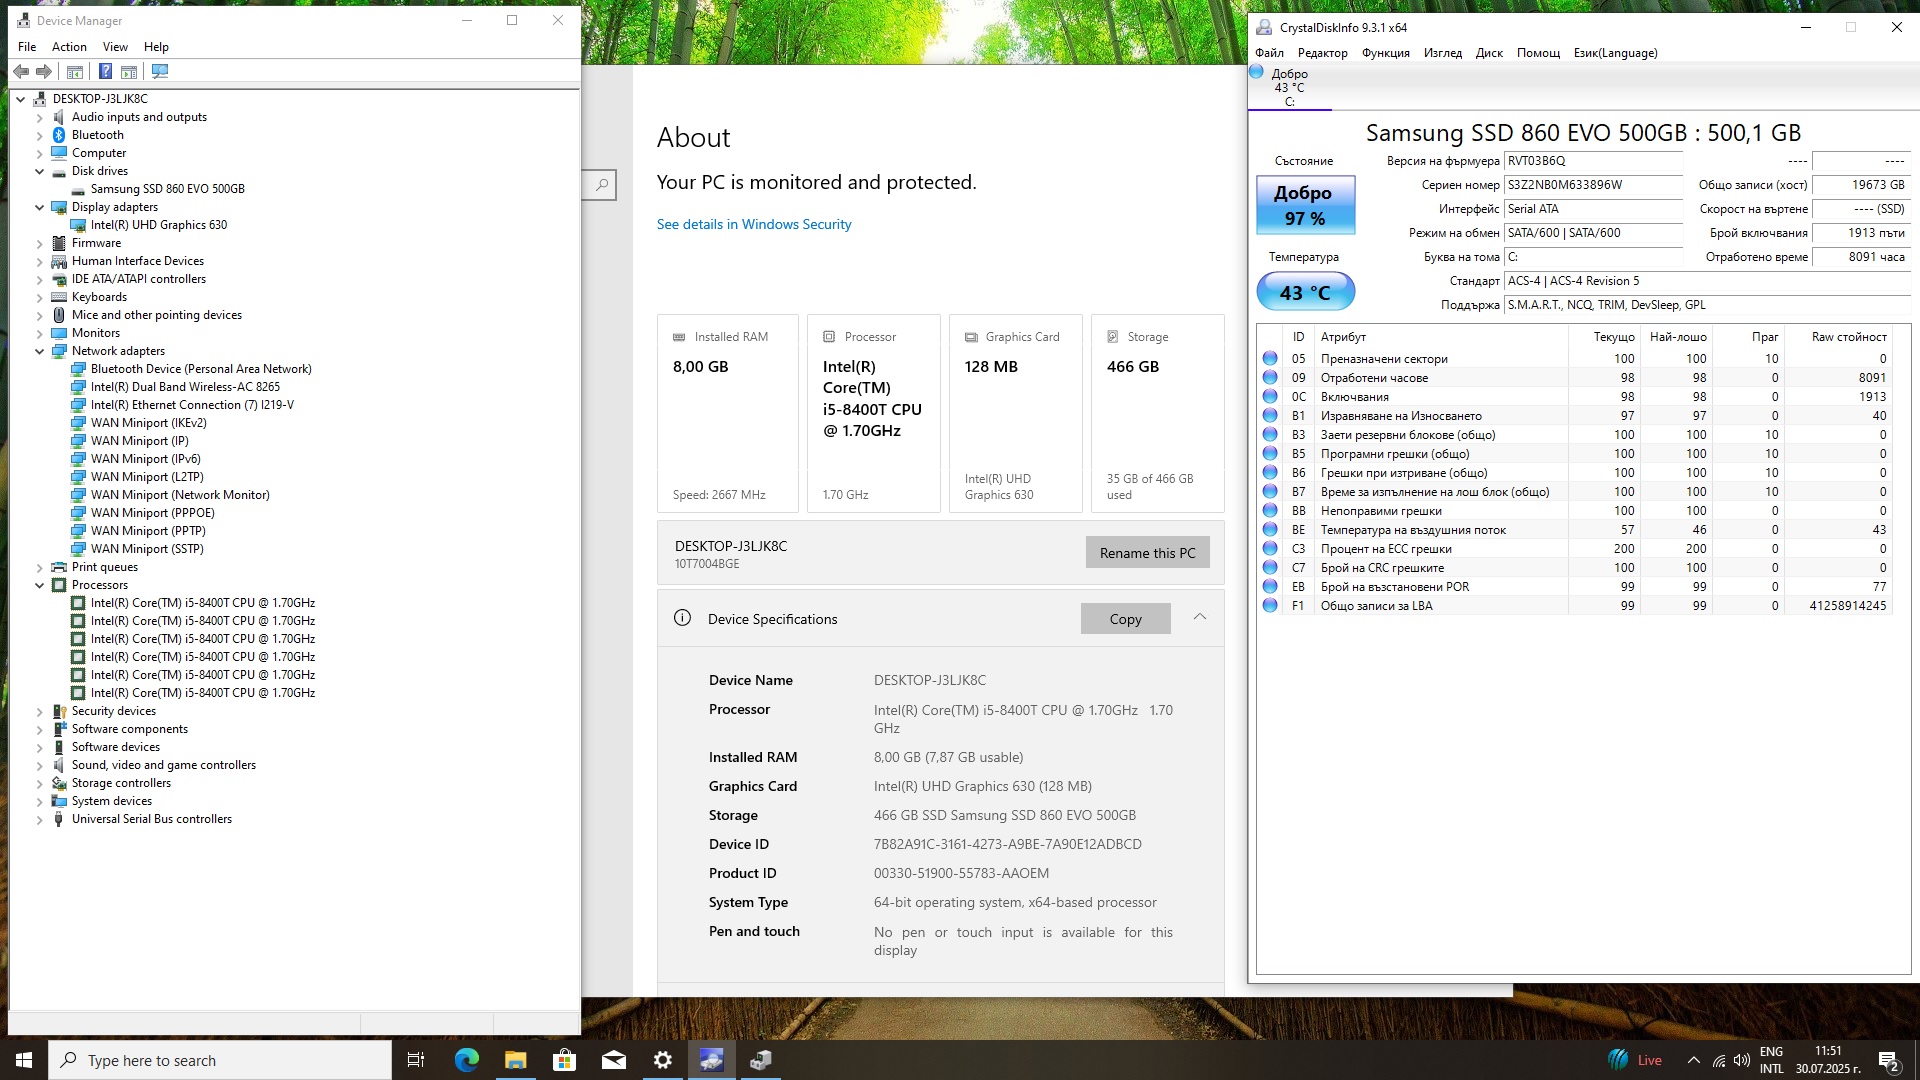
Task: Click the Добро 97 % health status button
Action: tap(1305, 205)
